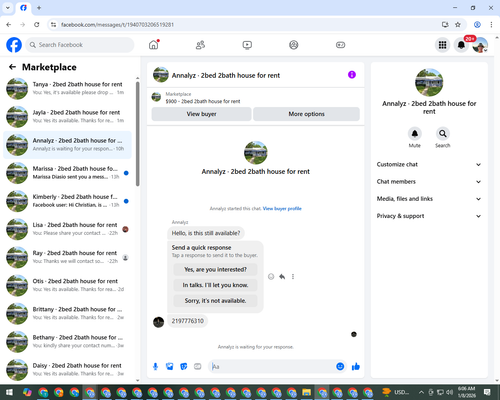
Task: Open Daisy's conversation
Action: click(x=67, y=370)
